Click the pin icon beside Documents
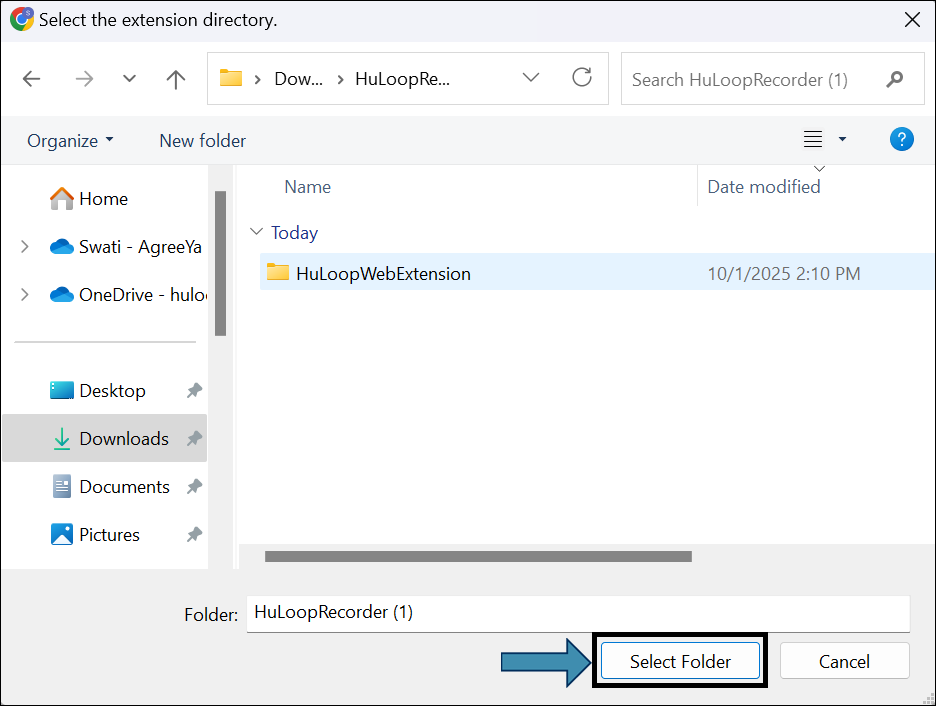Screen dimensions: 936x706 [x=194, y=487]
